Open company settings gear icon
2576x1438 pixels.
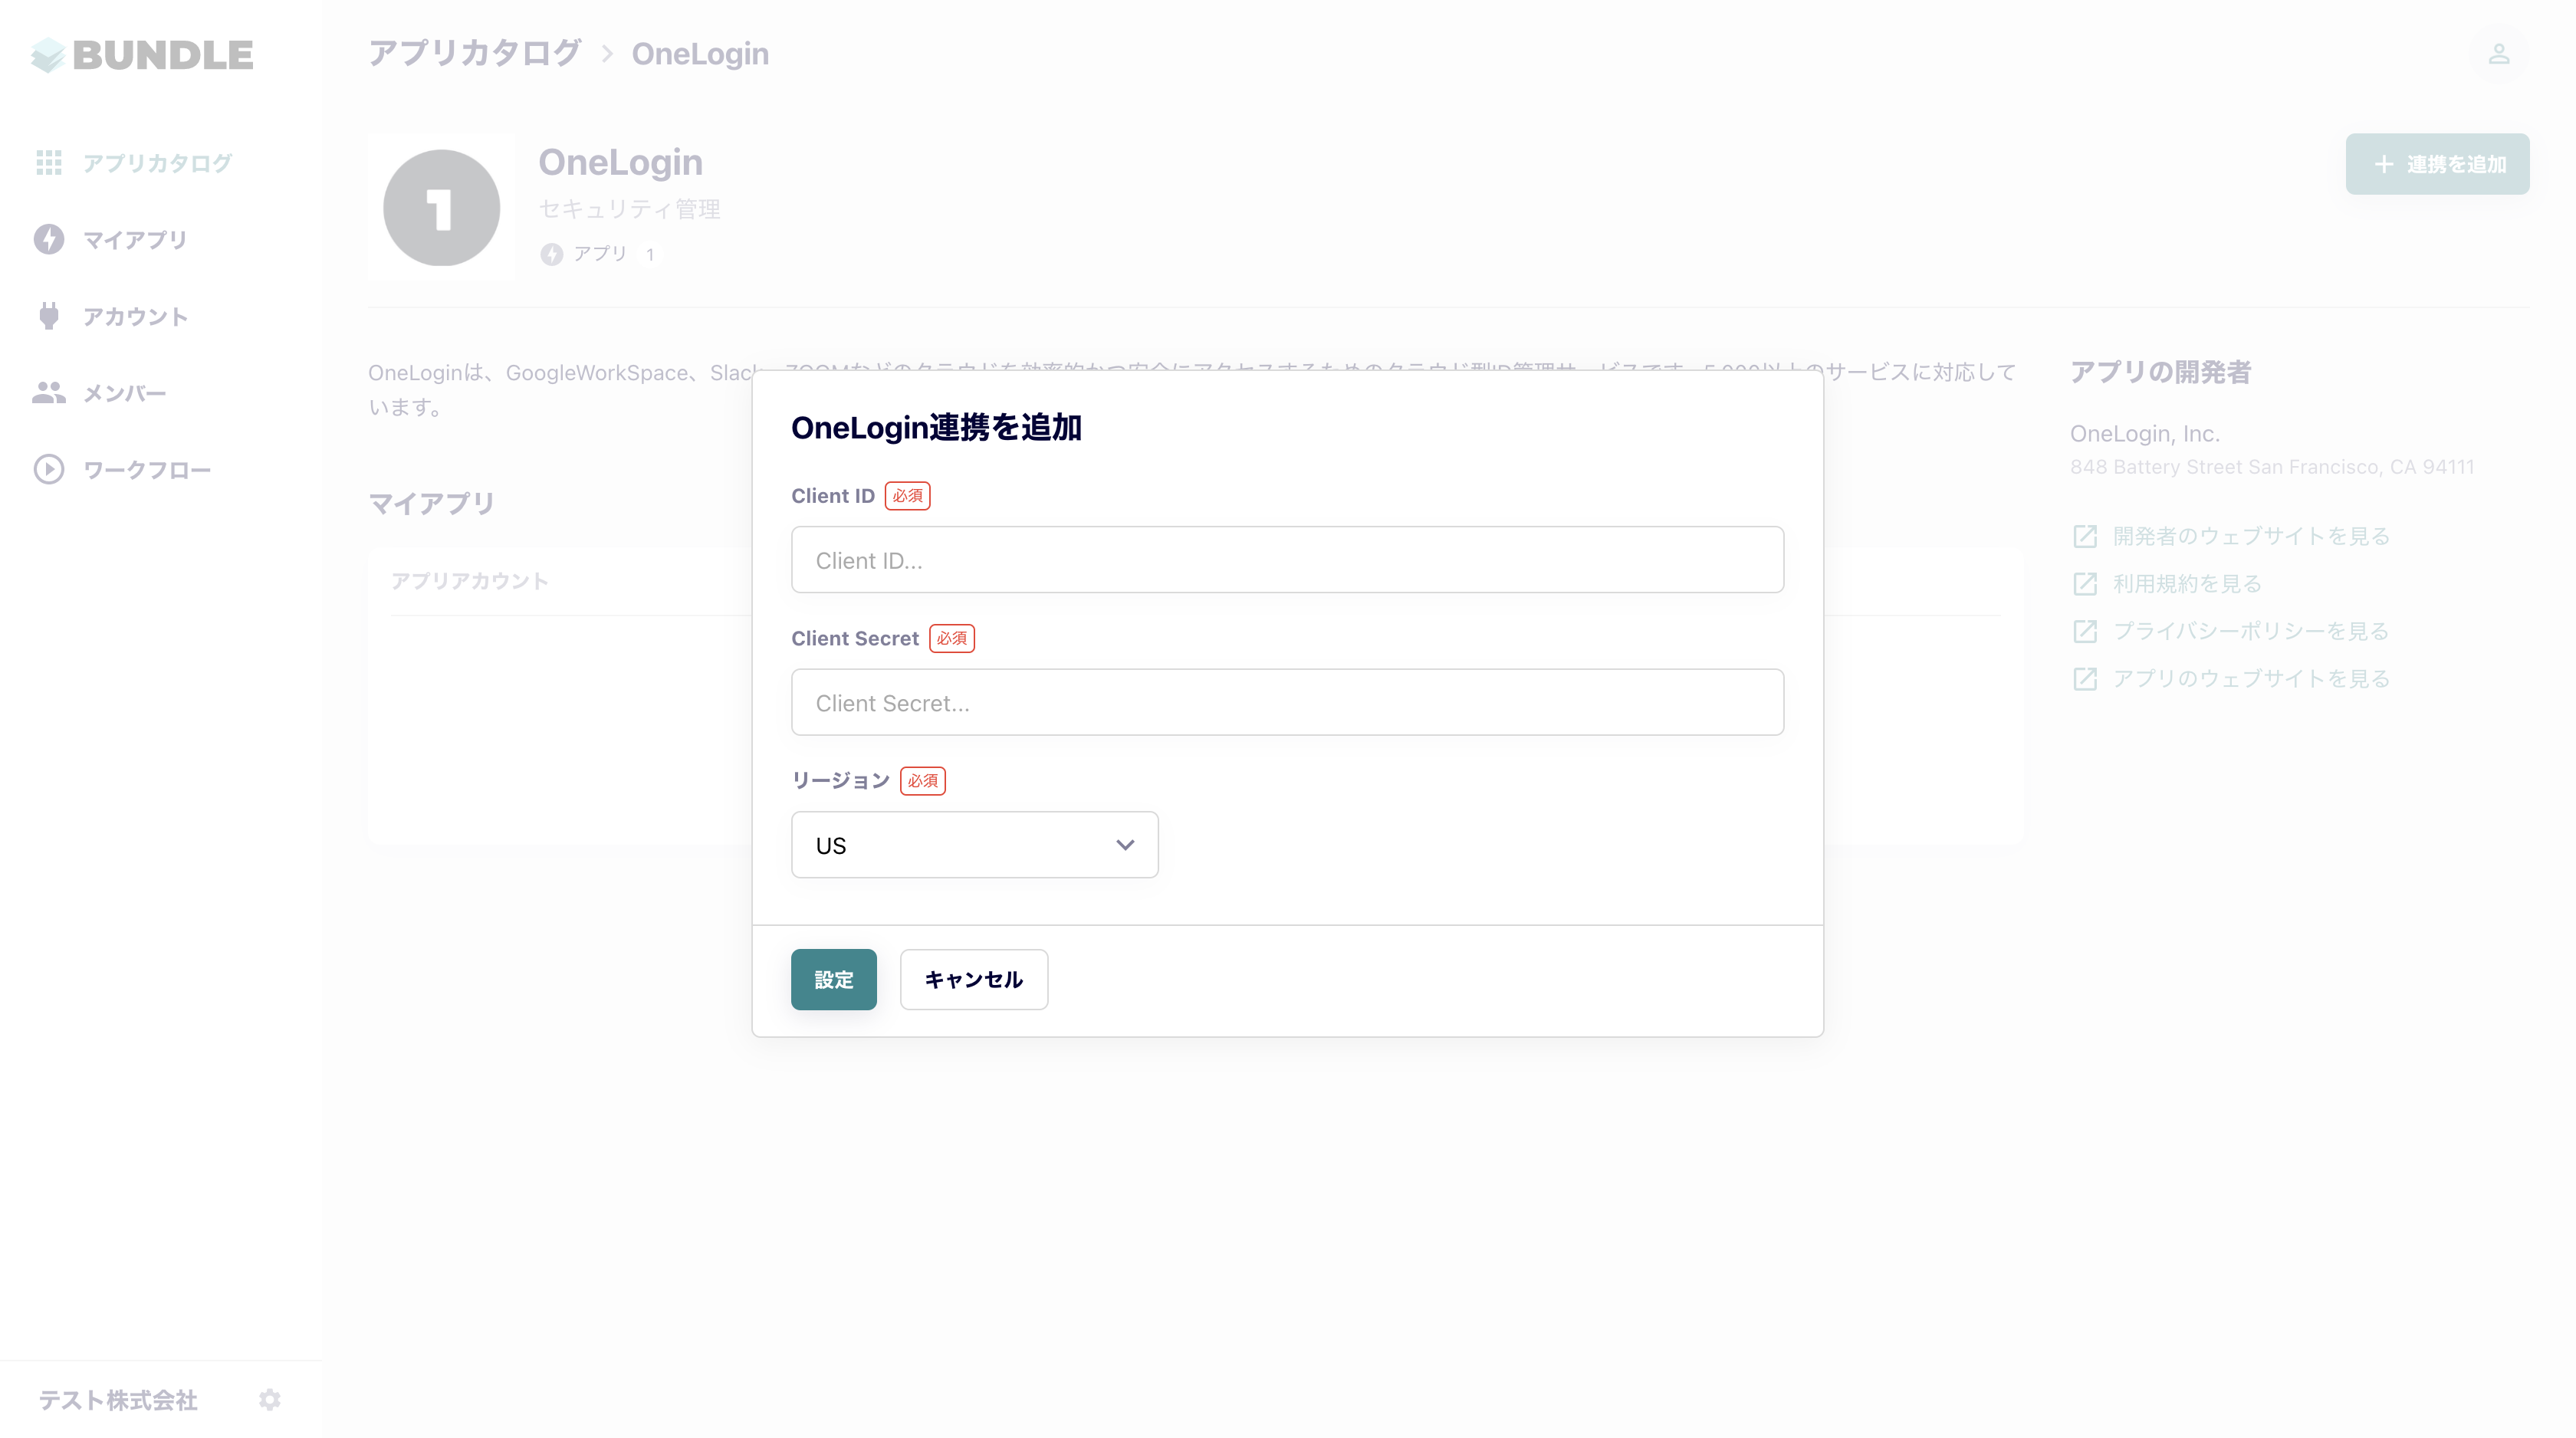[x=270, y=1399]
